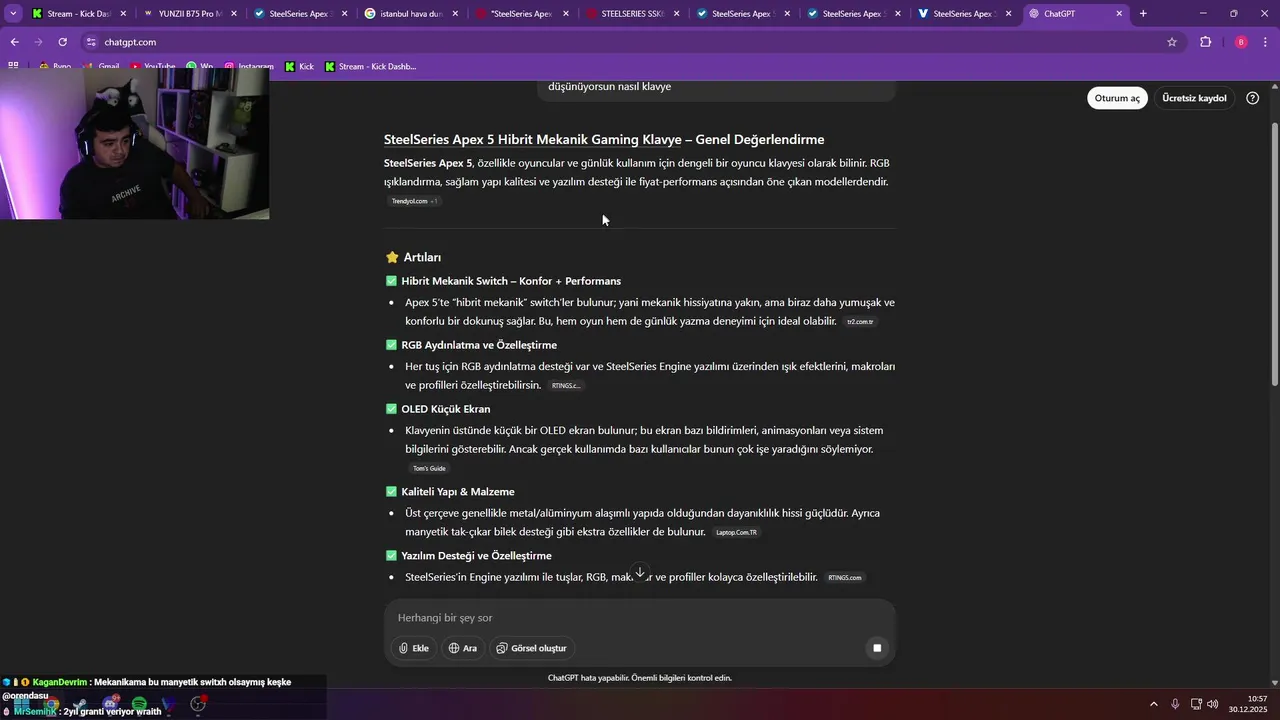This screenshot has width=1280, height=720.
Task: Click the Görsel oluştur button
Action: coord(531,648)
